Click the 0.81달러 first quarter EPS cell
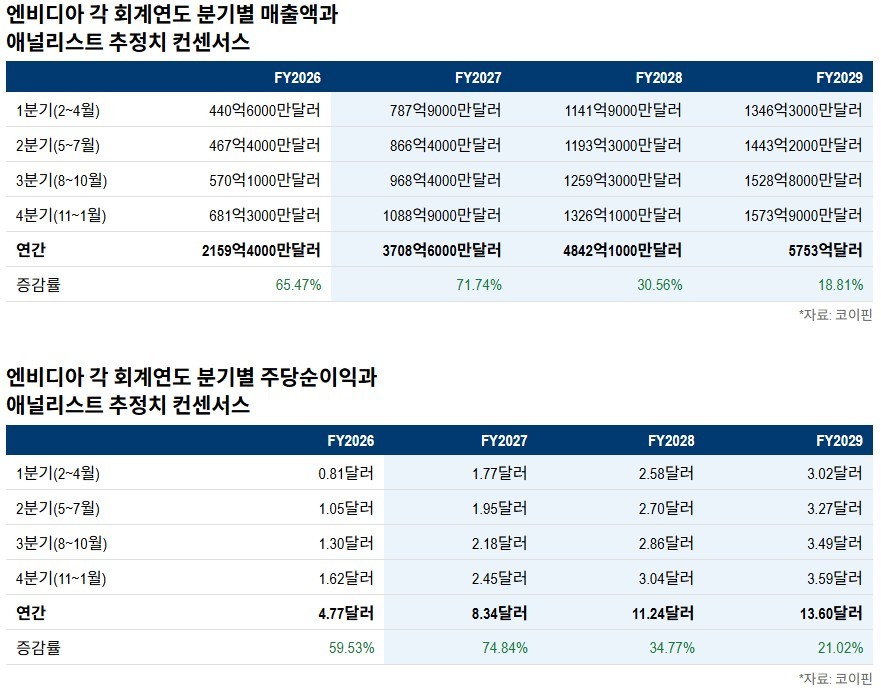Viewport: 881px width, 692px height. coord(346,474)
